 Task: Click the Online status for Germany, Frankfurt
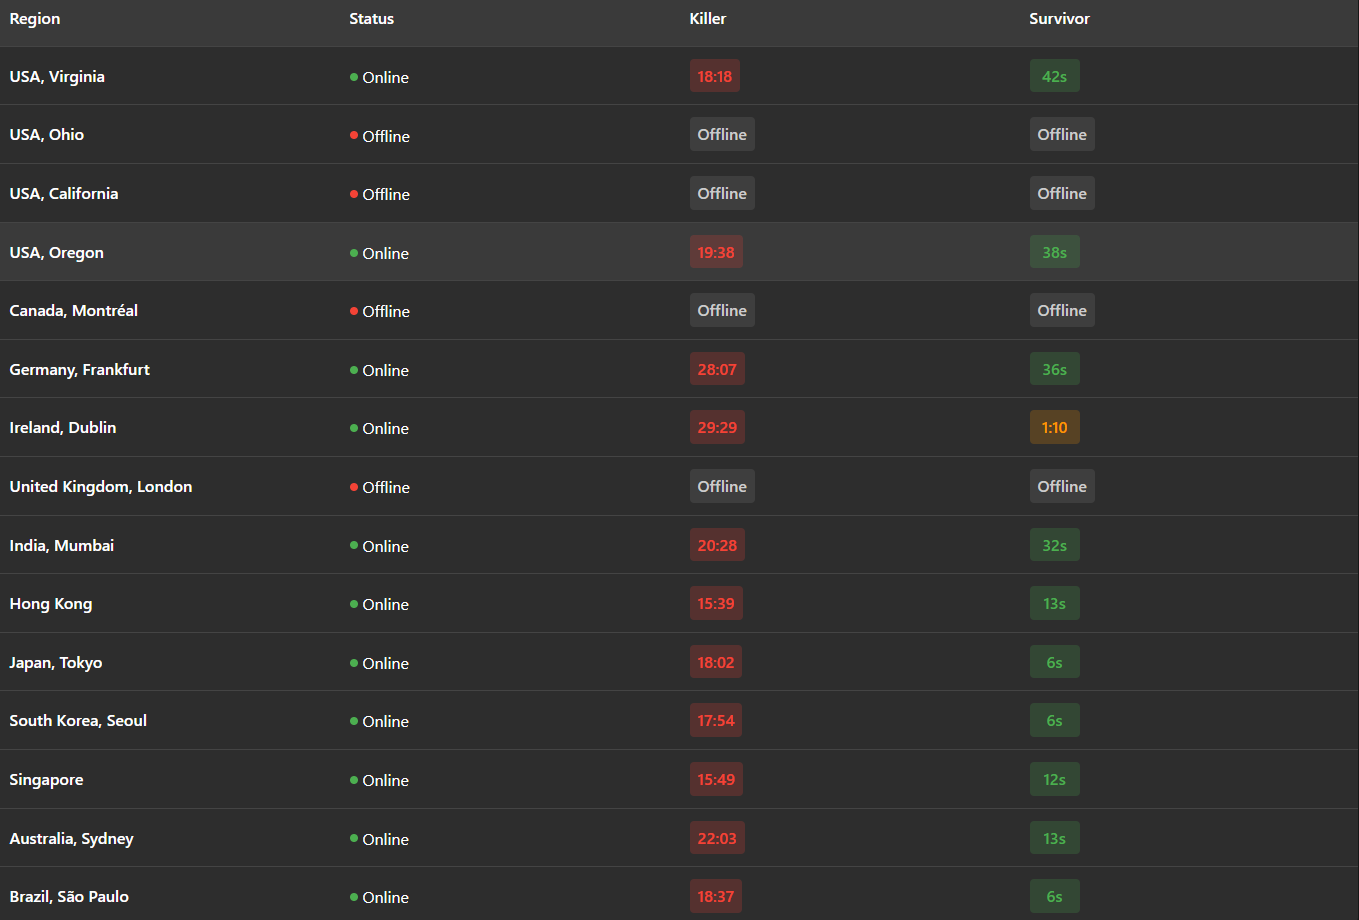[380, 371]
